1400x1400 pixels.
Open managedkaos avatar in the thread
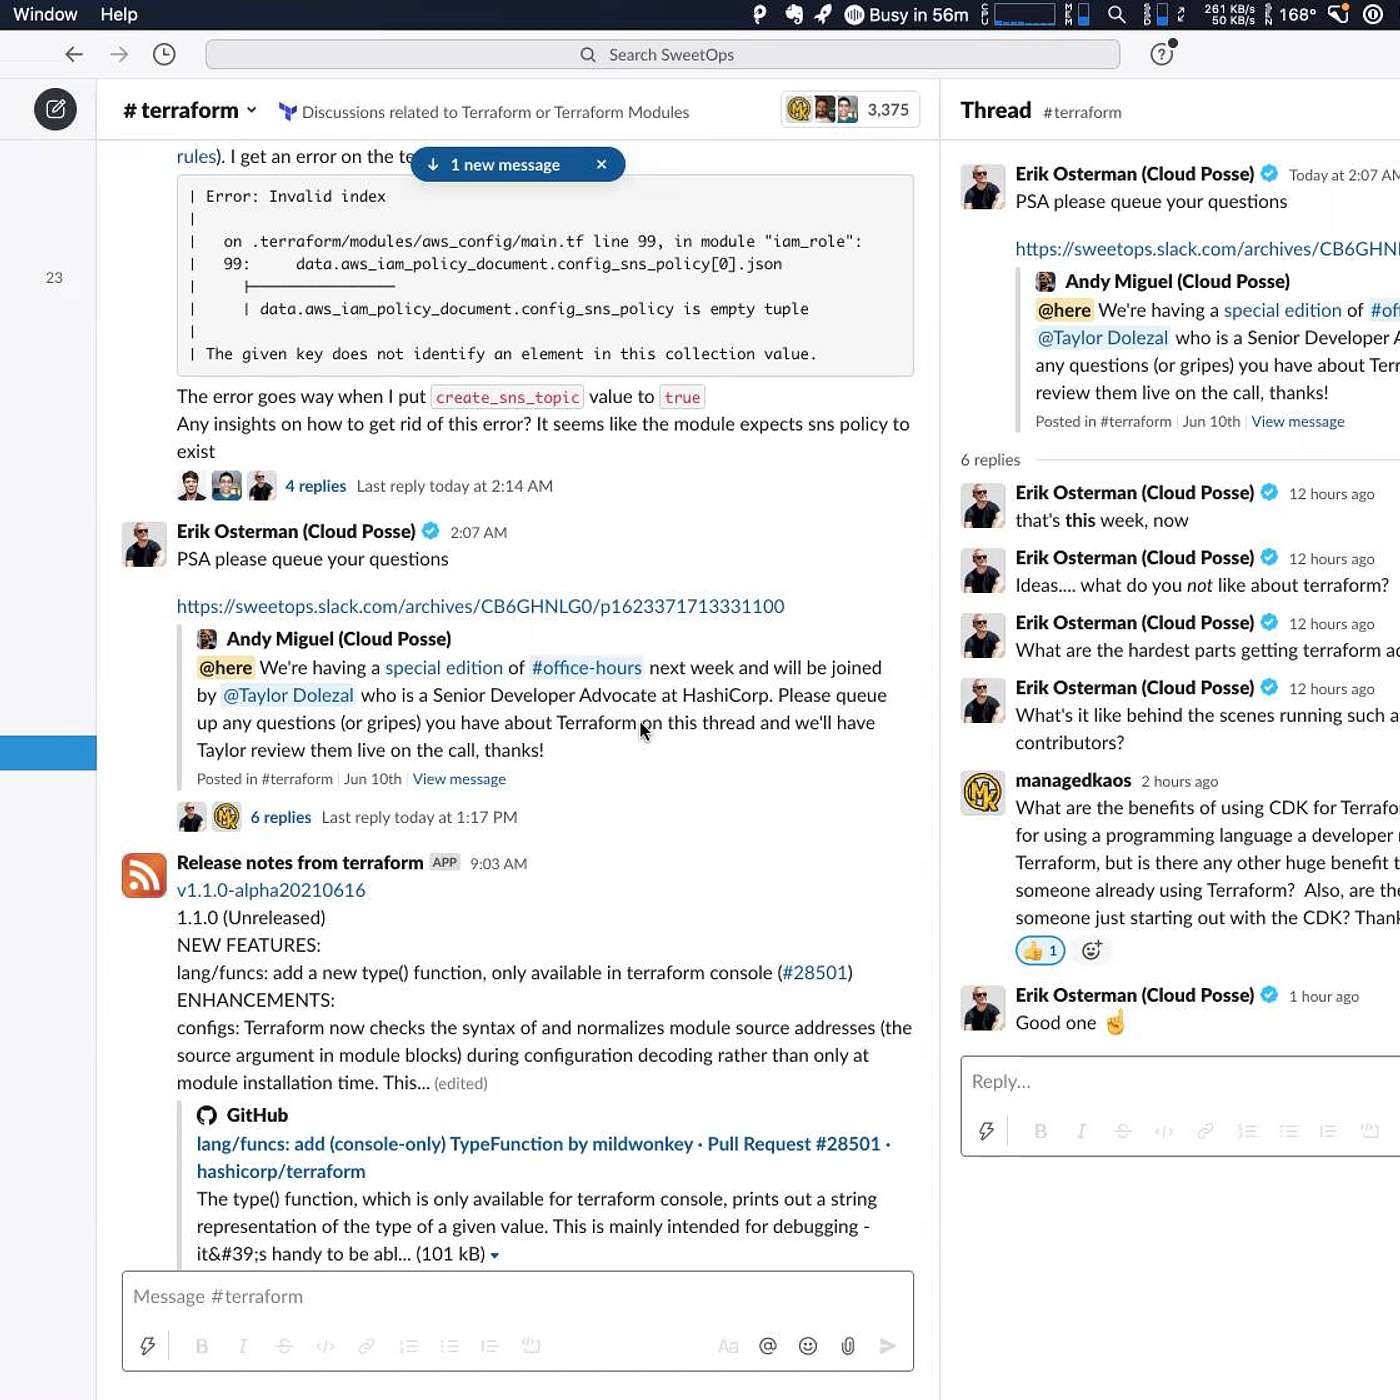(982, 793)
